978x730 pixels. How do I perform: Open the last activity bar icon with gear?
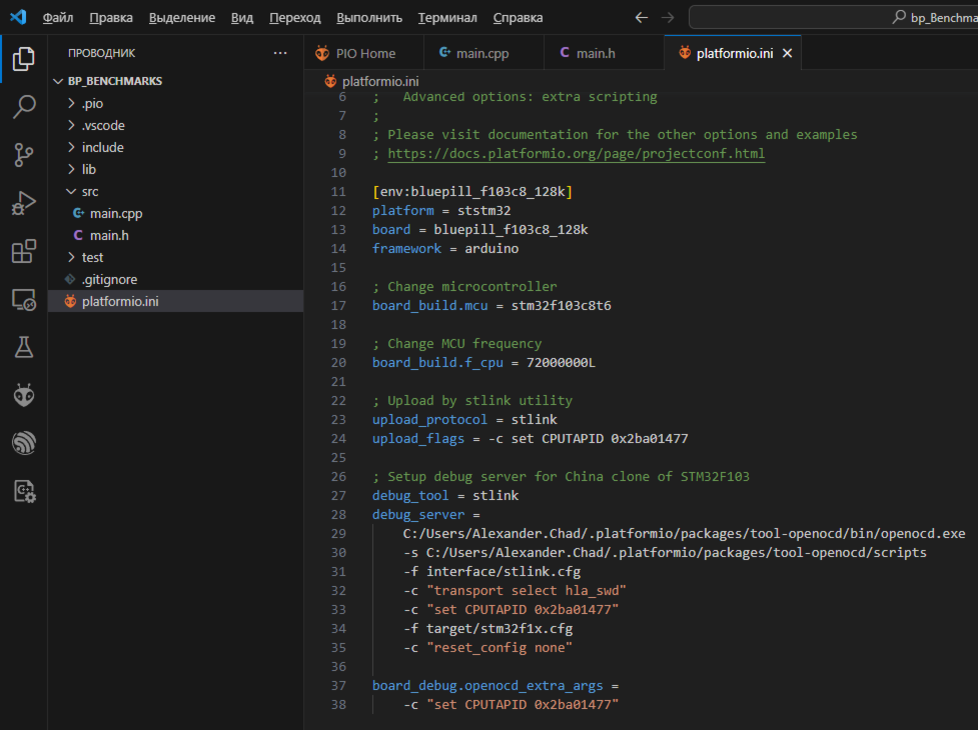click(24, 492)
